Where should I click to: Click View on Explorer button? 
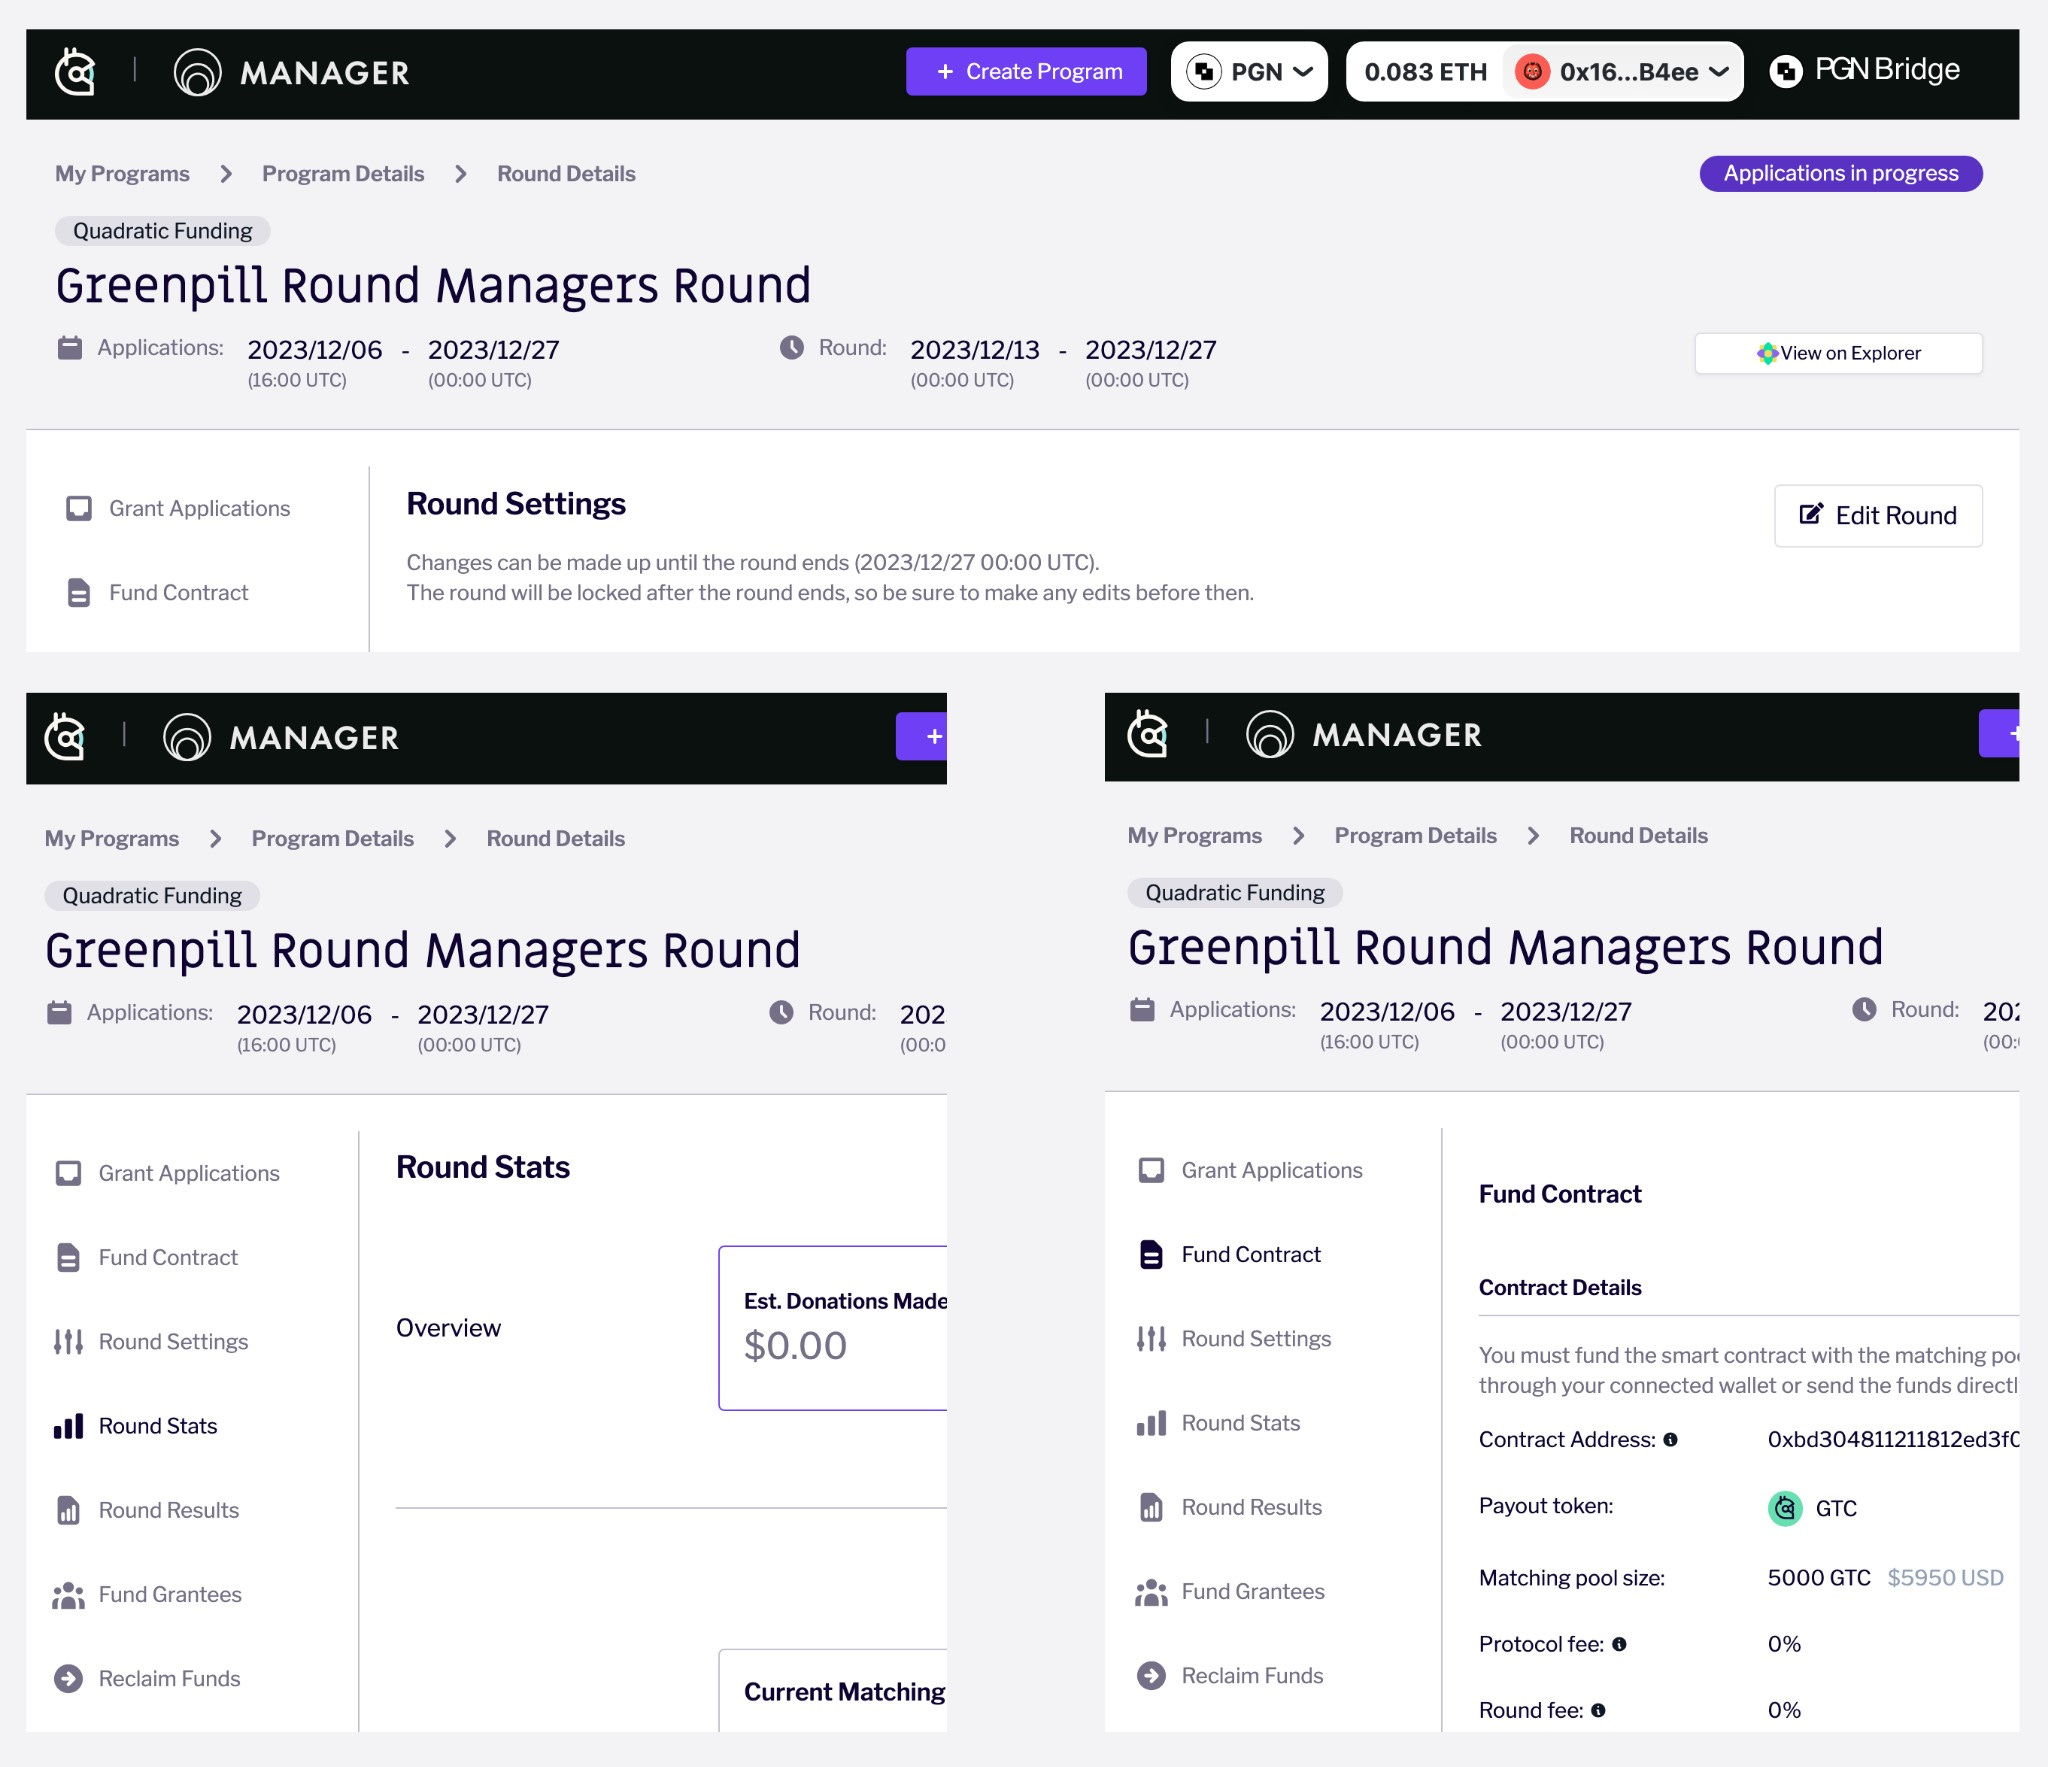(1838, 353)
